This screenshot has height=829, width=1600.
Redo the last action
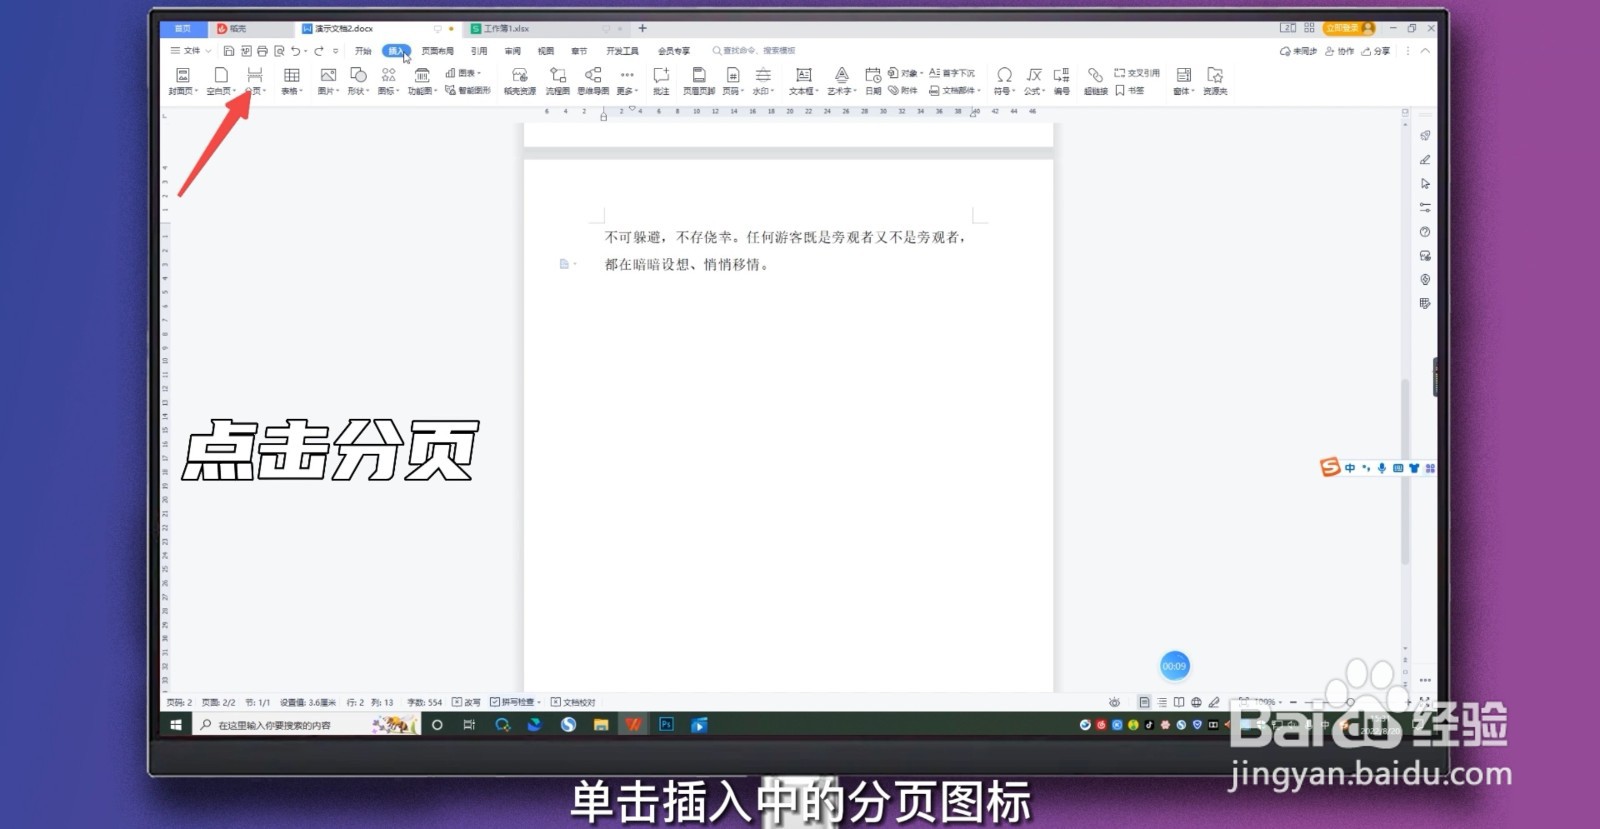tap(319, 51)
